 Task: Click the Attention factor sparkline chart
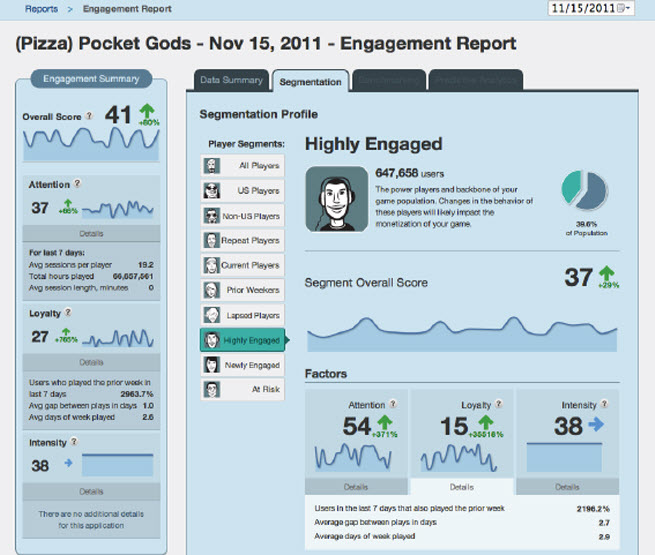353,457
